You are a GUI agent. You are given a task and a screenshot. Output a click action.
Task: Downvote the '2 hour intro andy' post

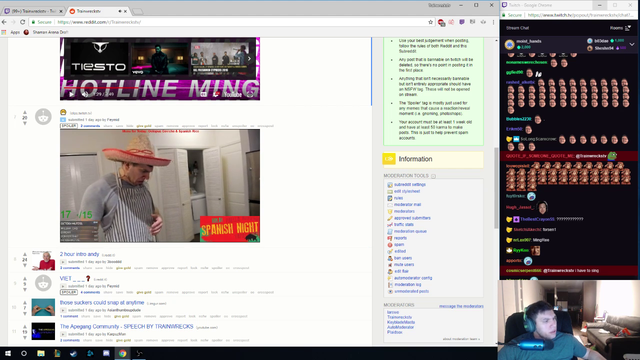click(x=24, y=265)
